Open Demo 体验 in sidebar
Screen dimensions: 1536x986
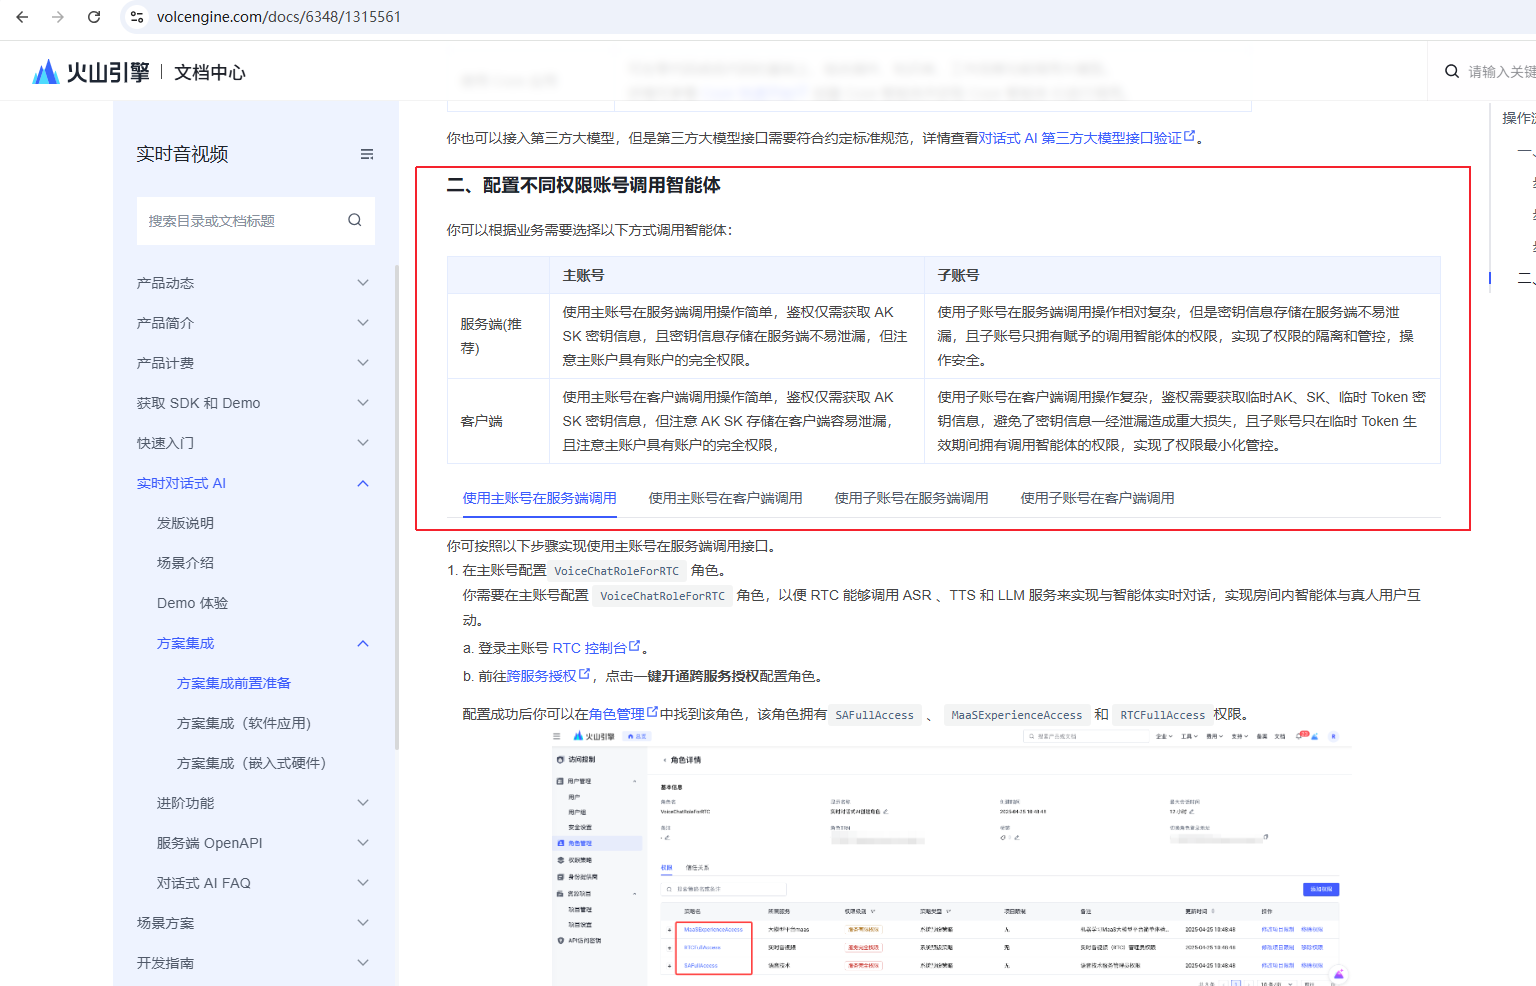click(x=192, y=603)
